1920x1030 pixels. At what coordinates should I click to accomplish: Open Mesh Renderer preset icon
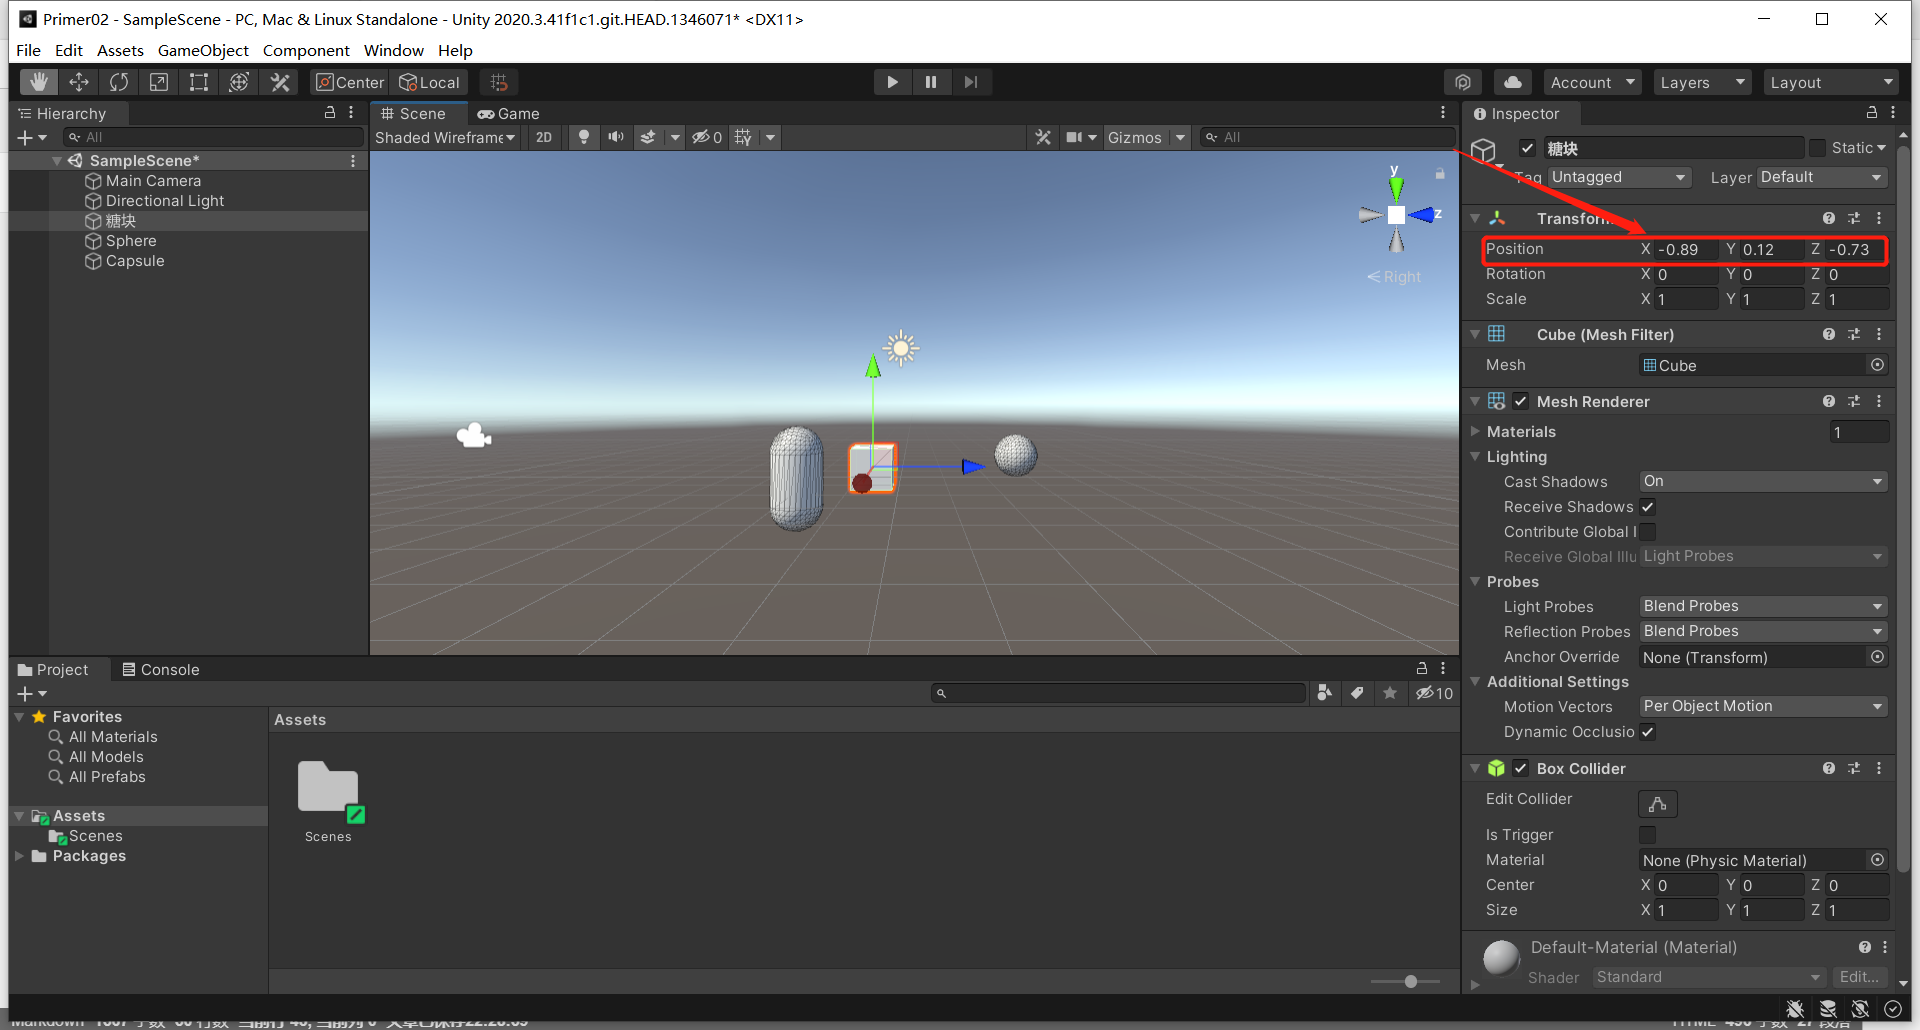click(x=1854, y=401)
